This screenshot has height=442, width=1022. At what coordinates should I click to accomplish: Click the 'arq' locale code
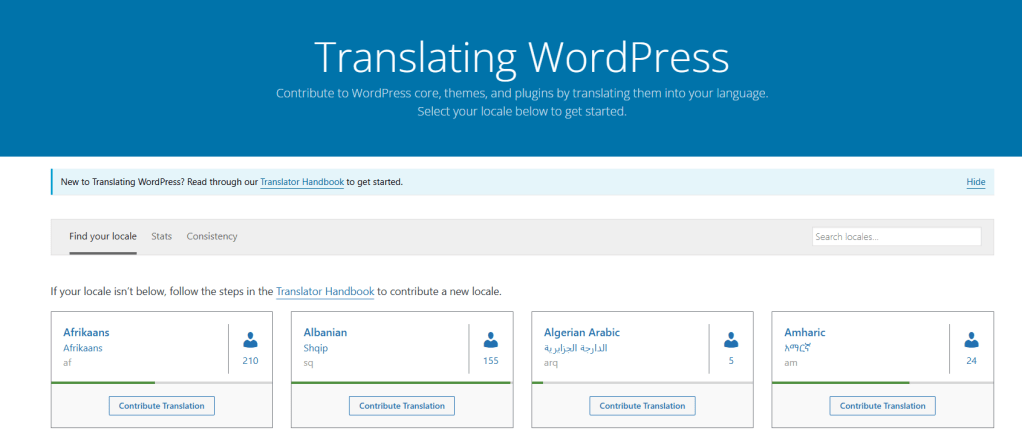(x=550, y=363)
